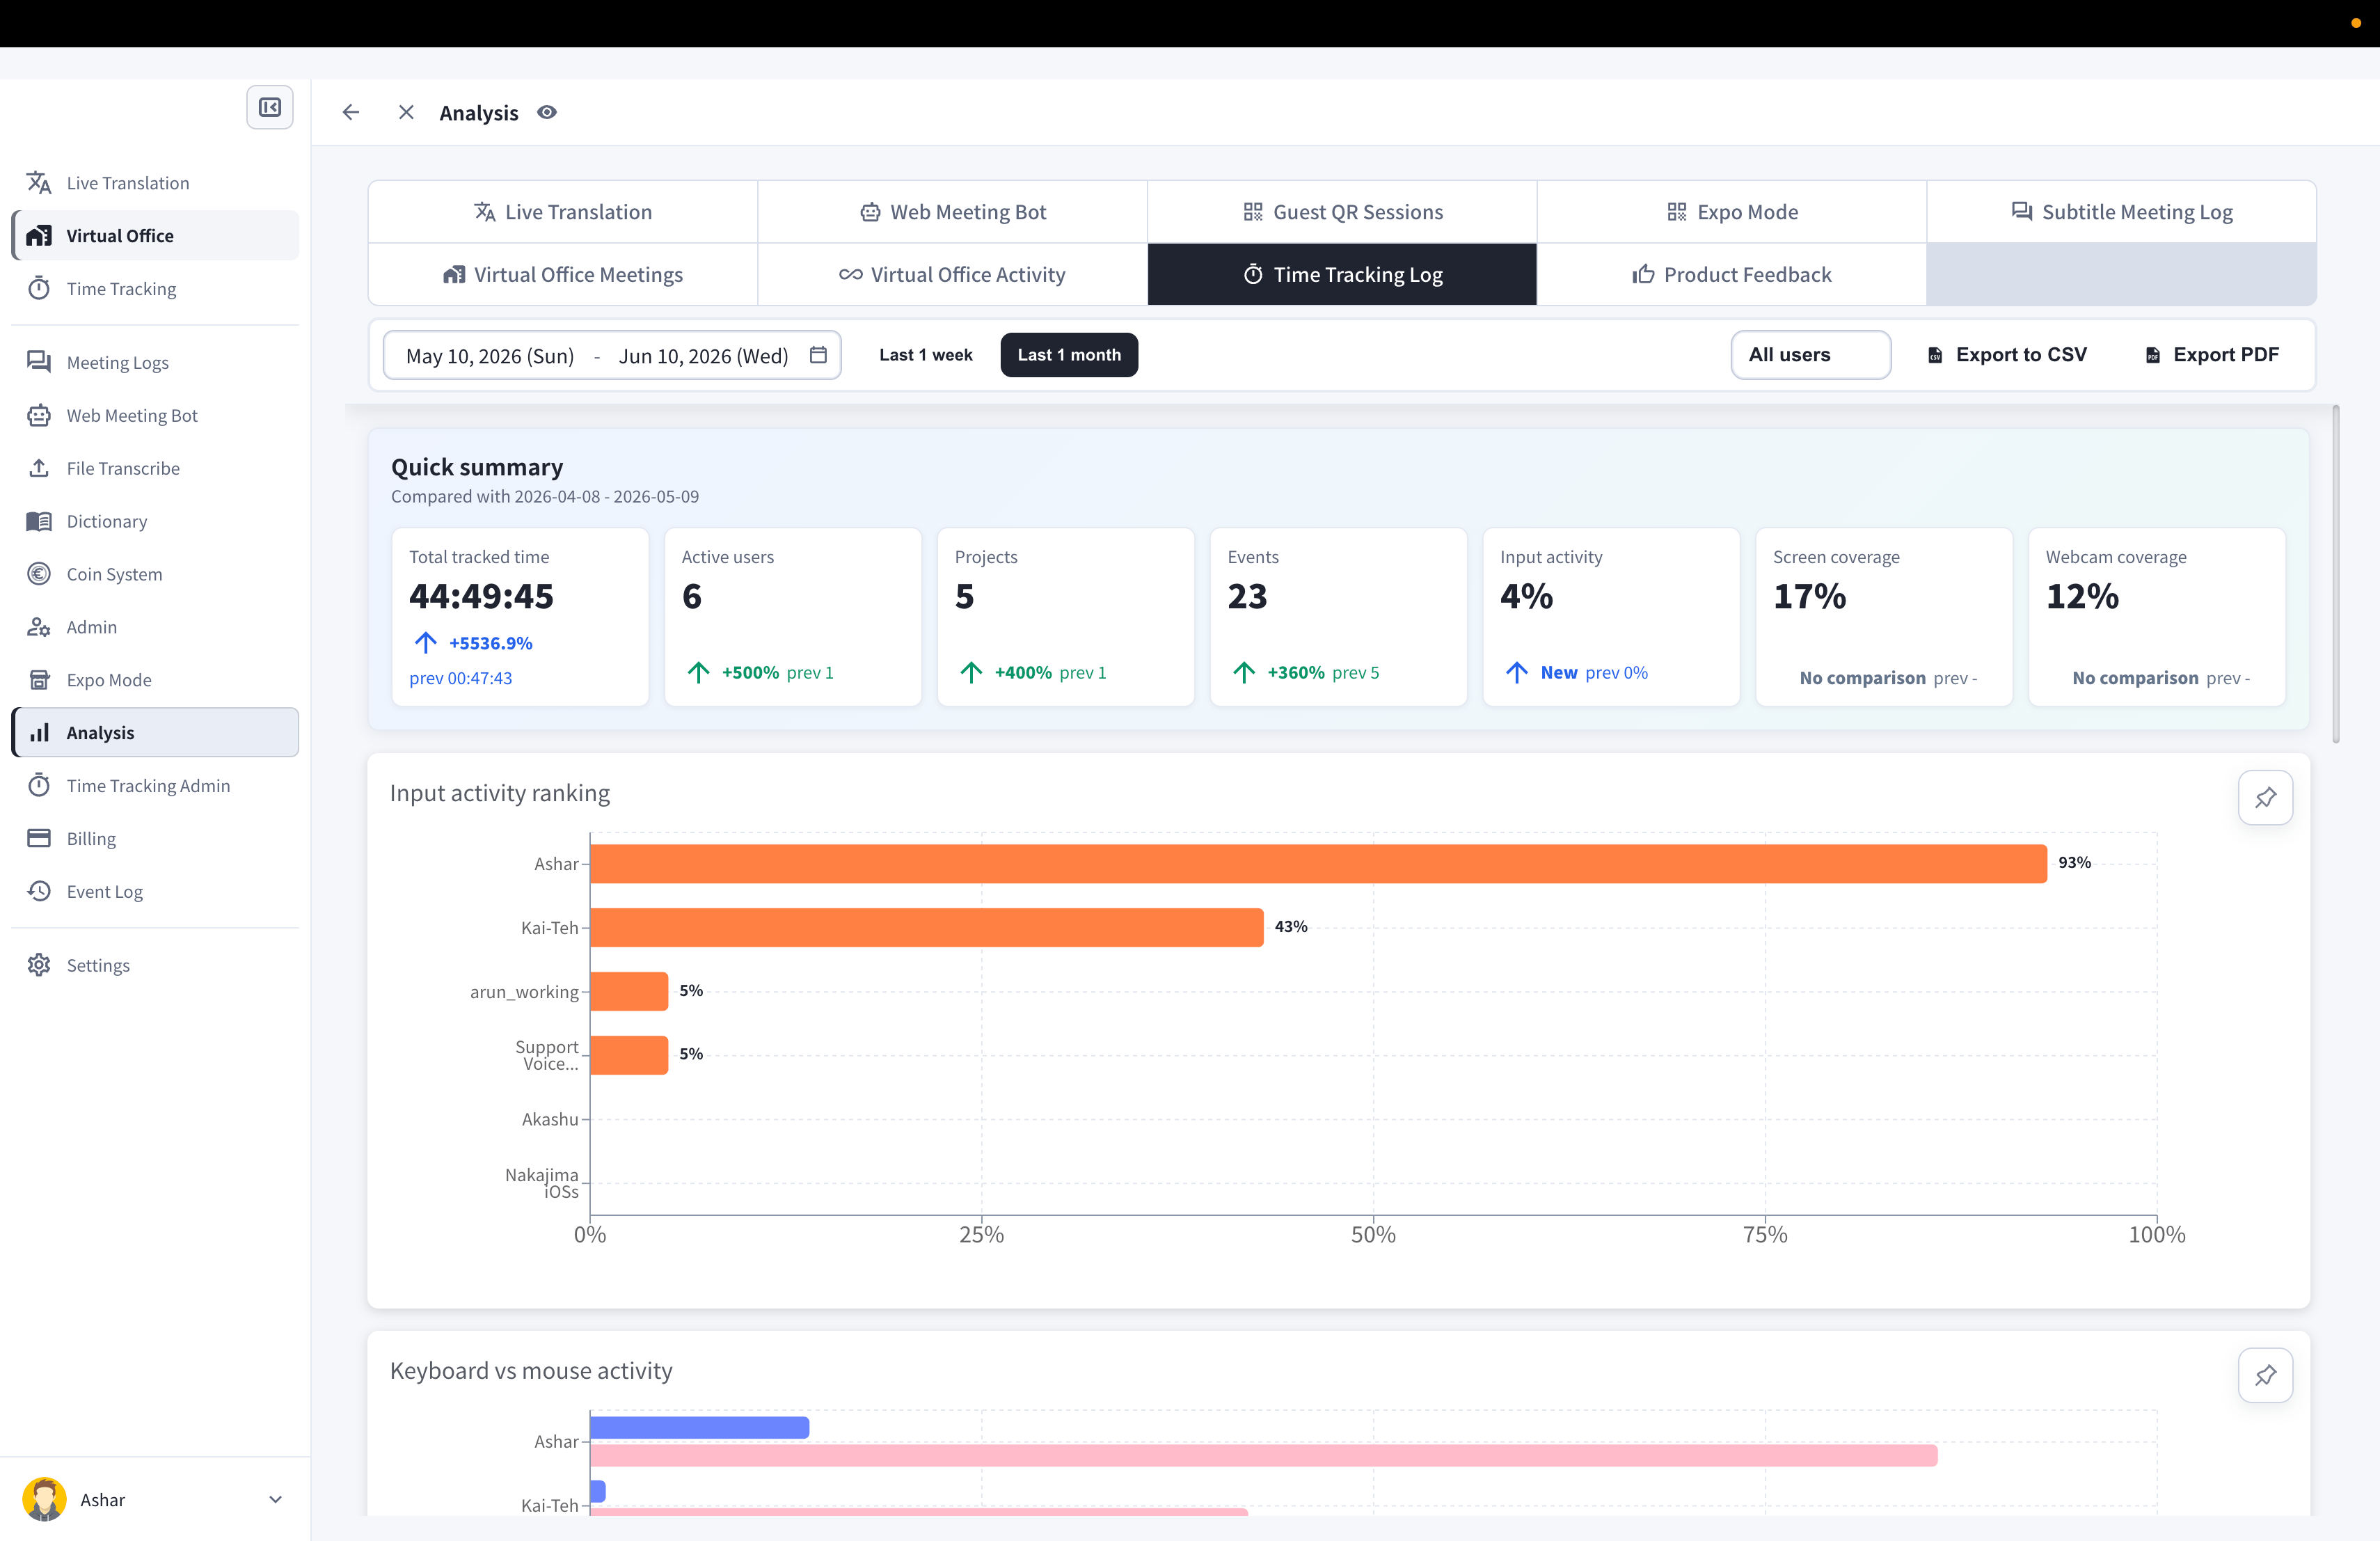Image resolution: width=2380 pixels, height=1541 pixels.
Task: Open Coin System in the sidebar
Action: coord(155,574)
